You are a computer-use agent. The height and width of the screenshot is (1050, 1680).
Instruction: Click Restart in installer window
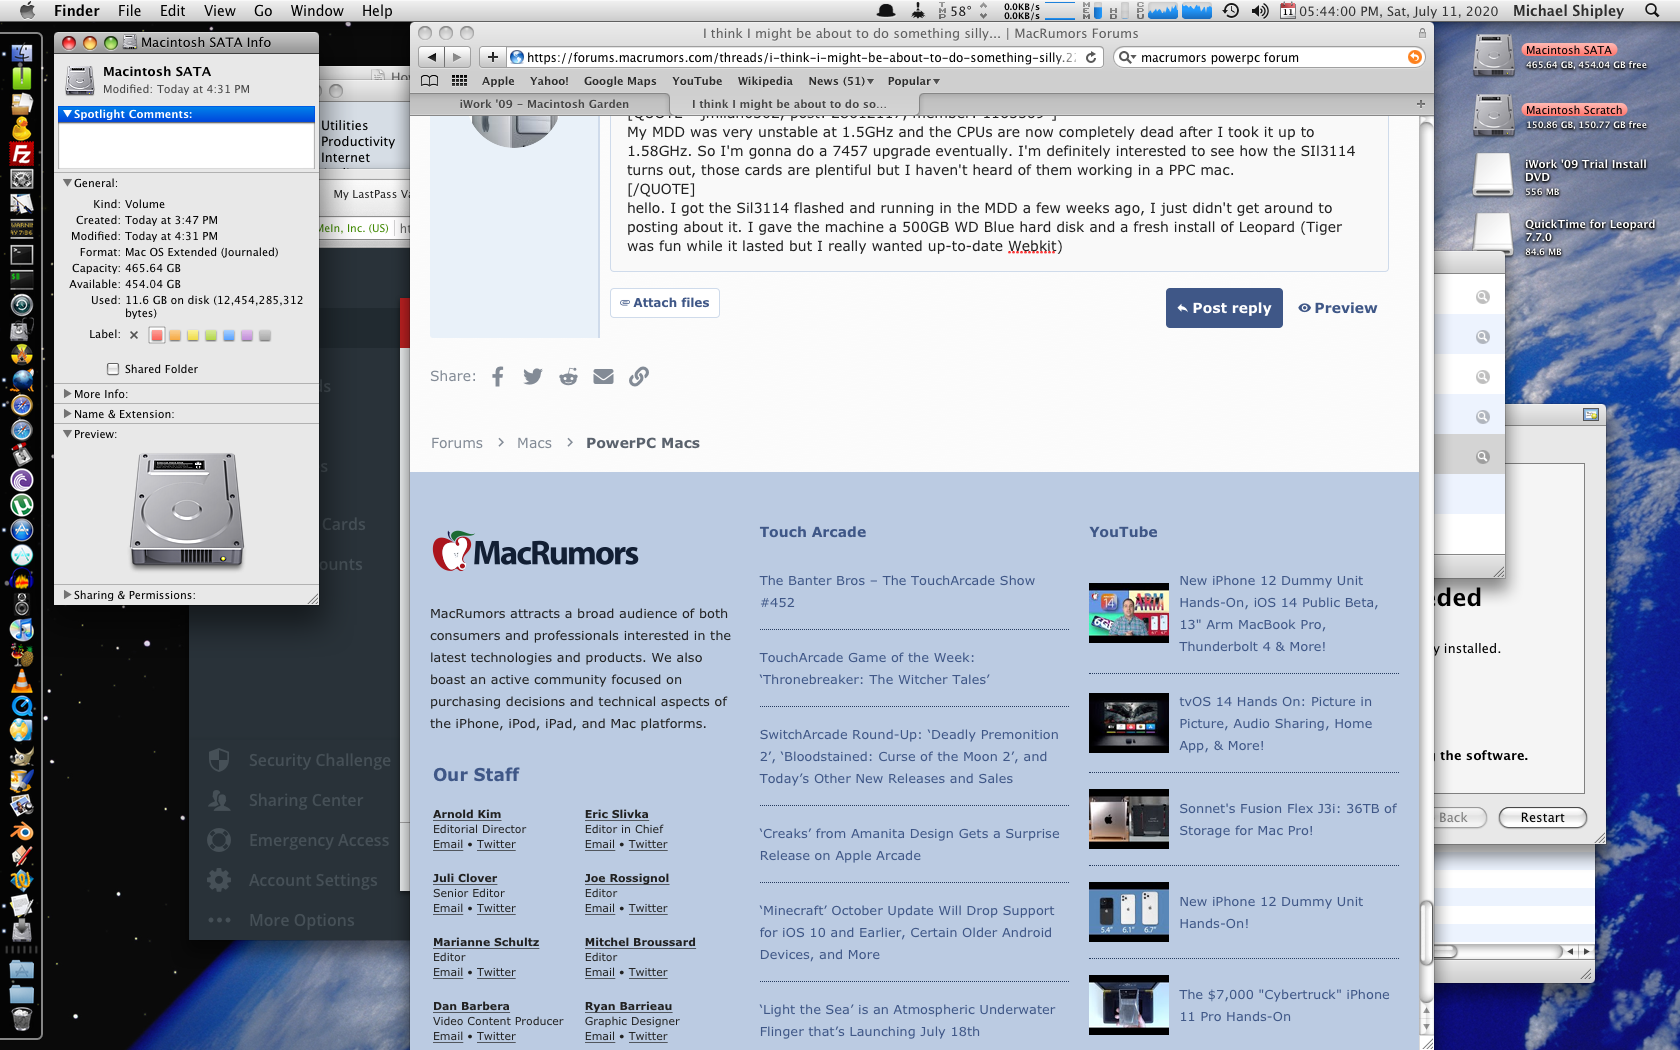coord(1542,818)
